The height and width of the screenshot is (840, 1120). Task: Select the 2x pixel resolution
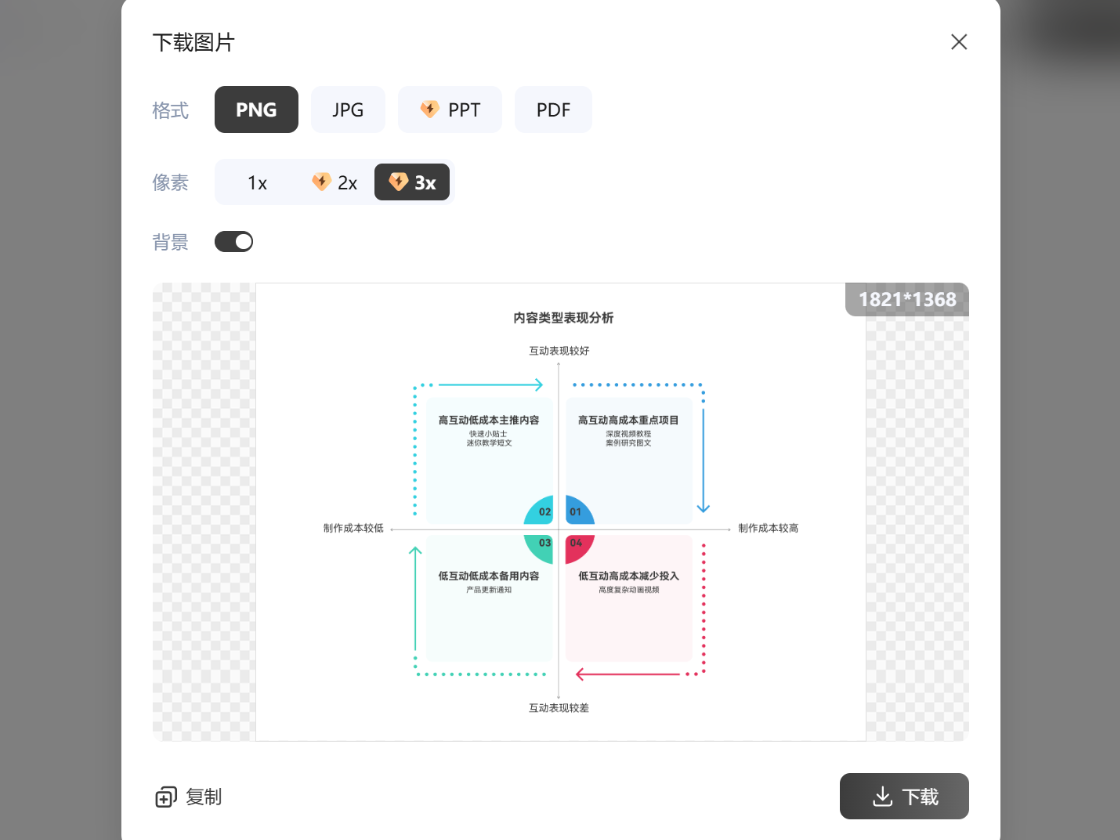point(336,182)
